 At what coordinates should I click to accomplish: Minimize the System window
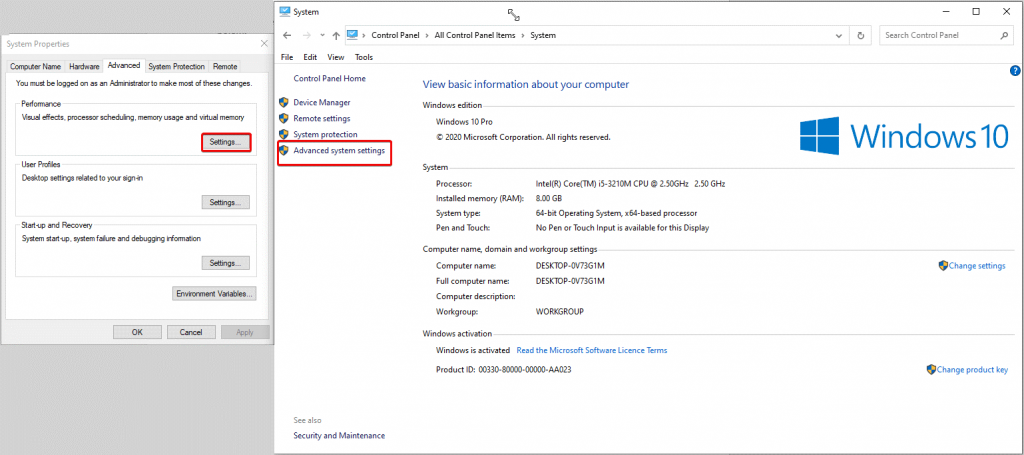click(946, 12)
